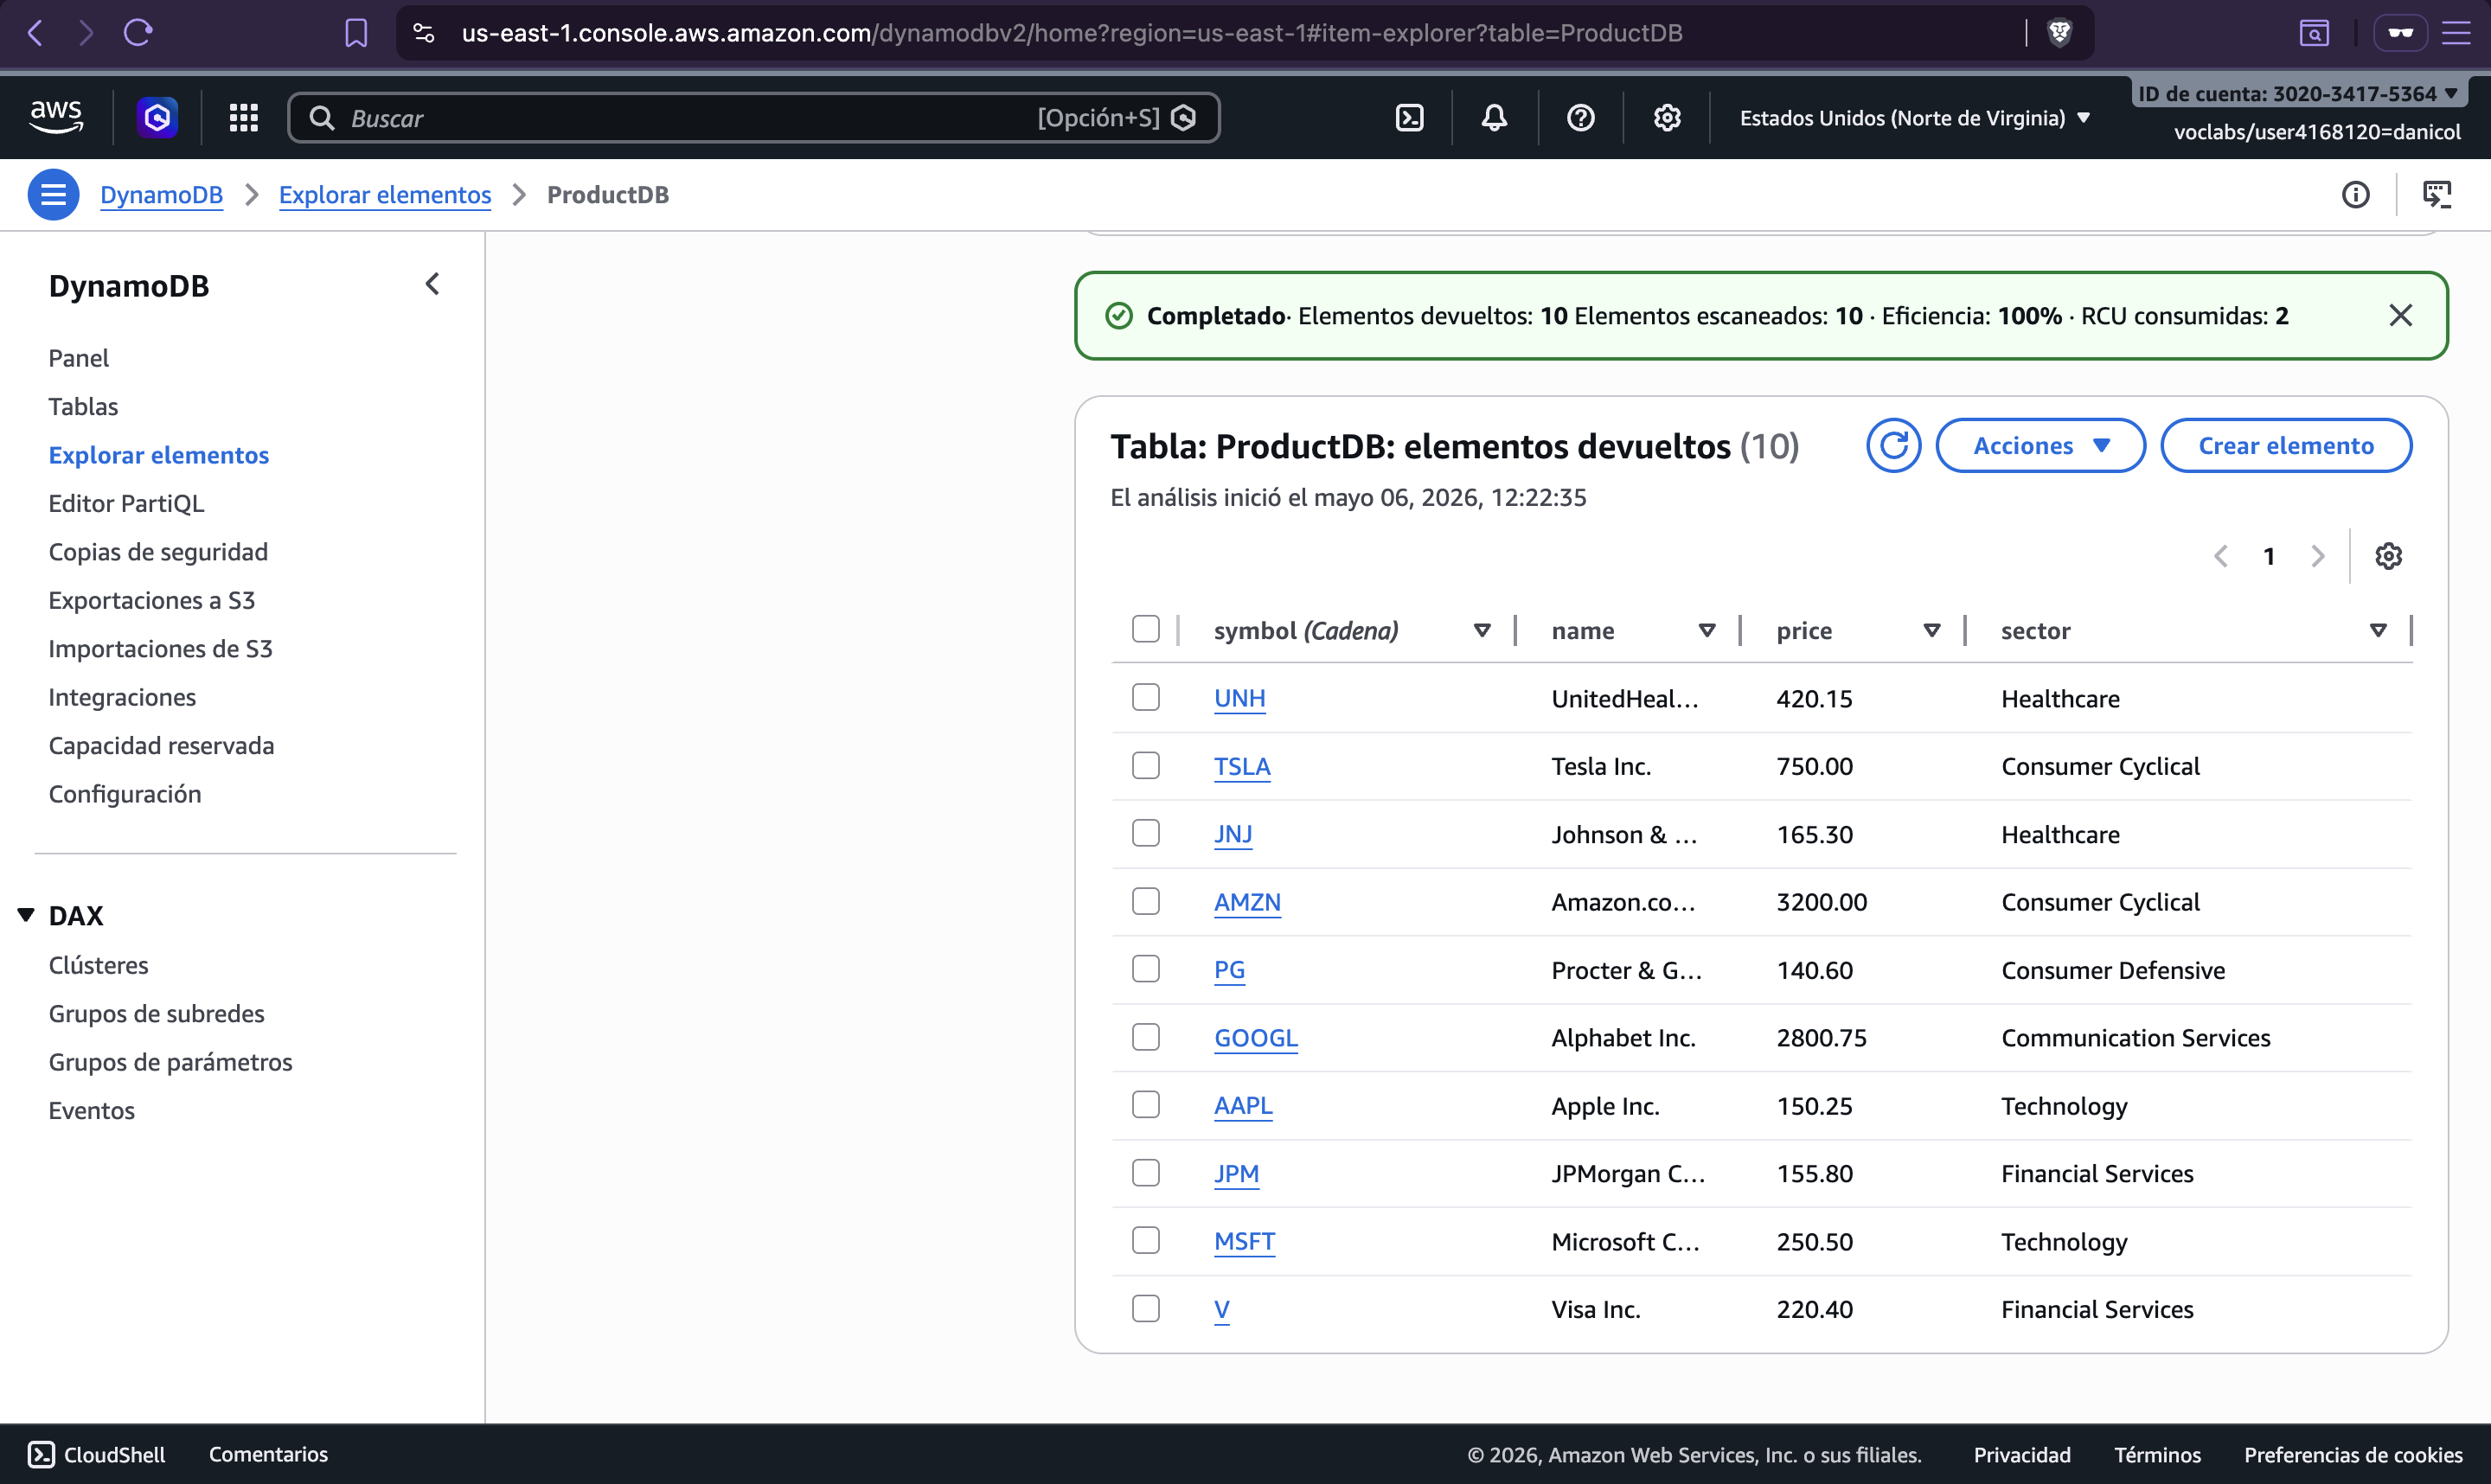Collapse the DAX section in the sidebar
This screenshot has width=2491, height=1484.
tap(26, 915)
